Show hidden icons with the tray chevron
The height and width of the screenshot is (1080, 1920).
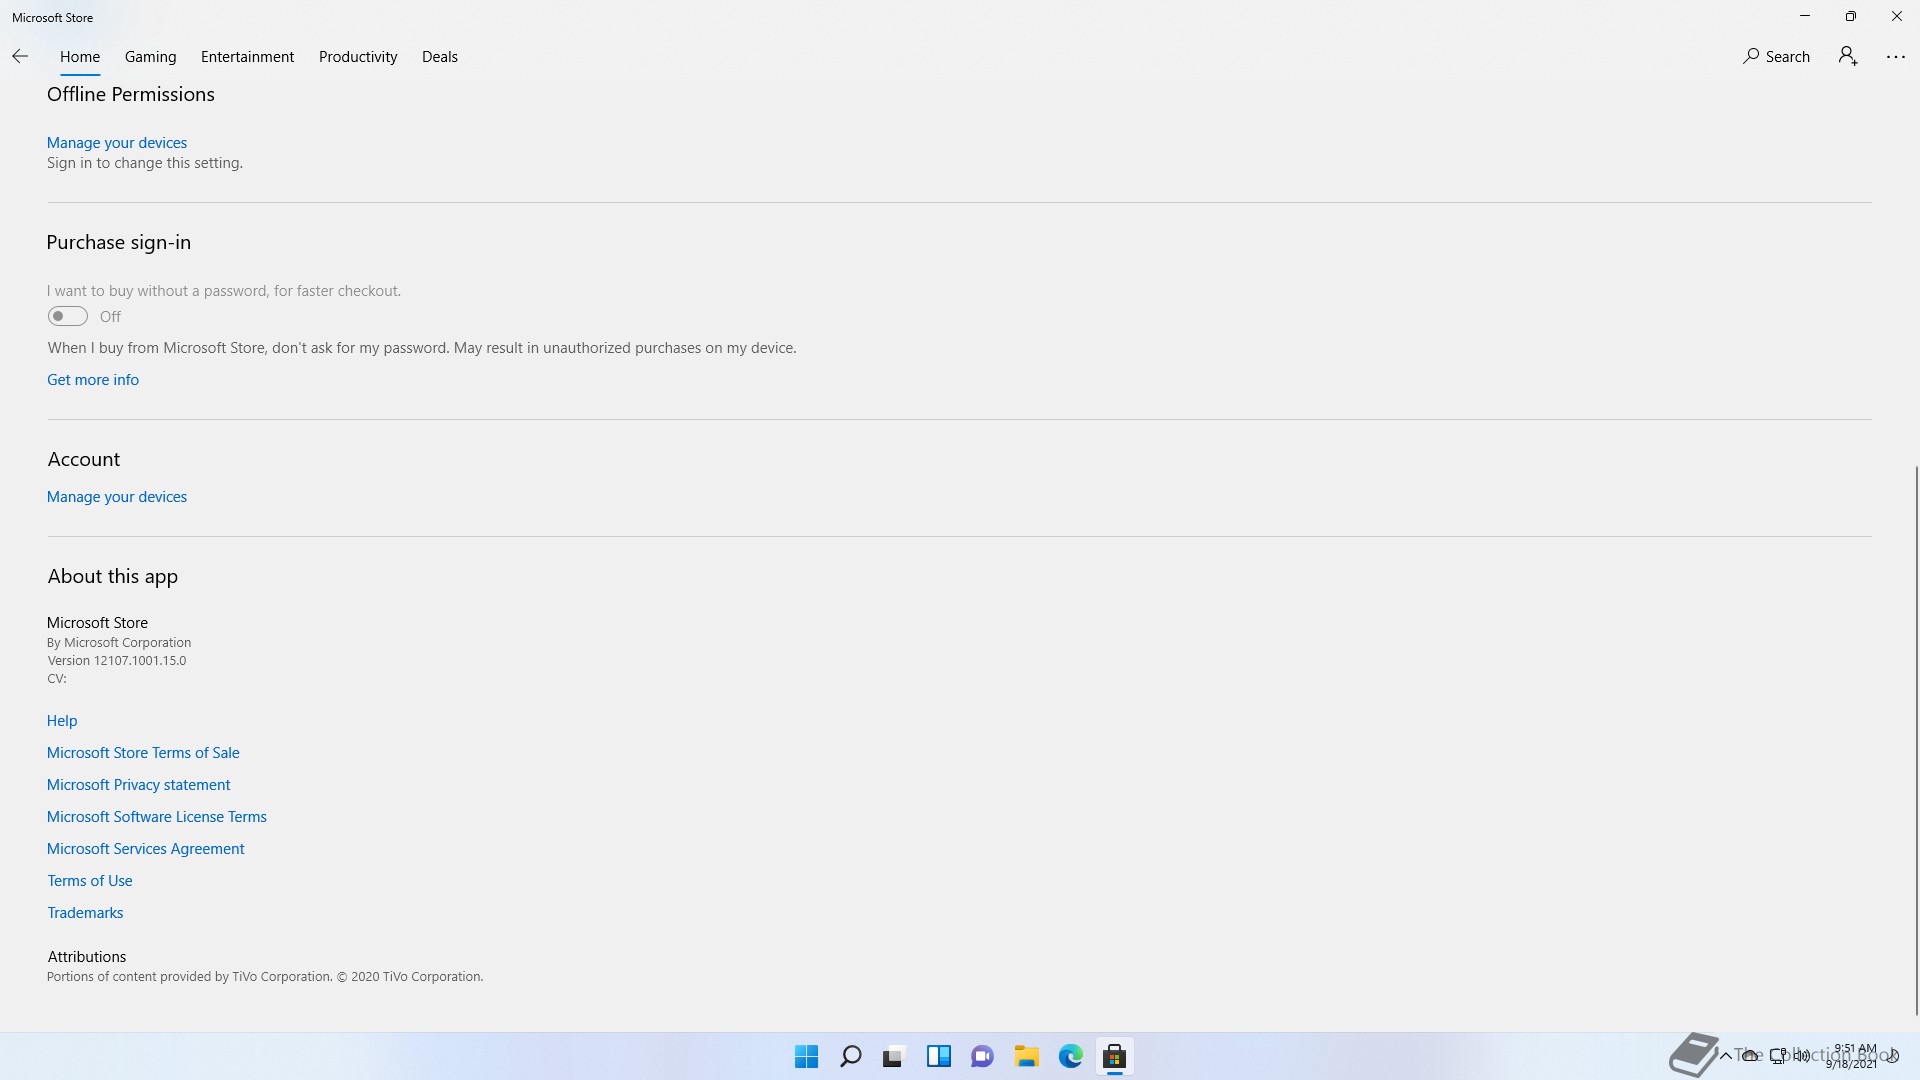click(1725, 1055)
